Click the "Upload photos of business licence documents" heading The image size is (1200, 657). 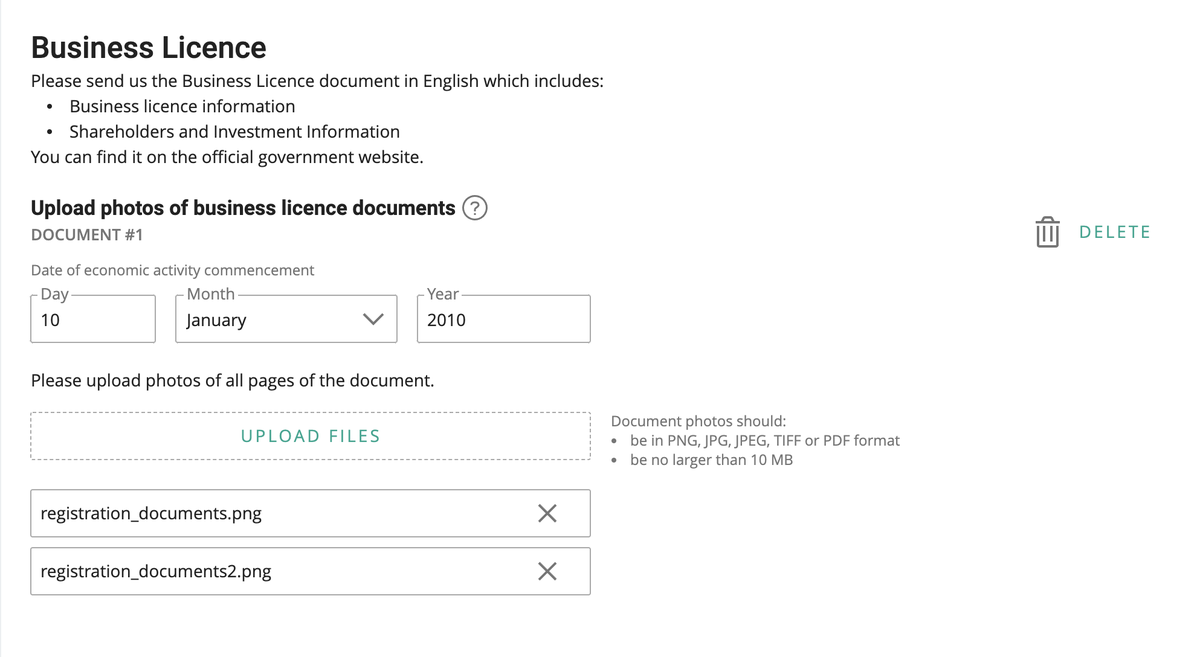coord(243,208)
